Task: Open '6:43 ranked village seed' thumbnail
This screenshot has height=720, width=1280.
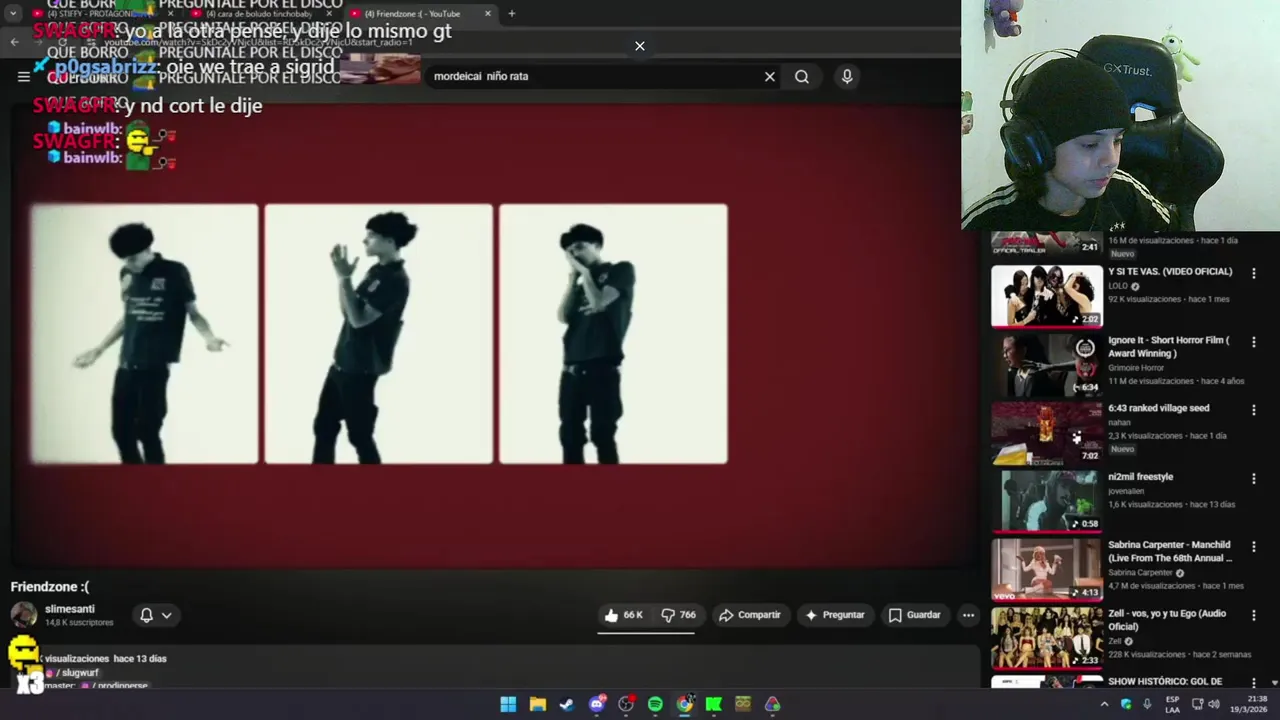Action: pos(1046,433)
